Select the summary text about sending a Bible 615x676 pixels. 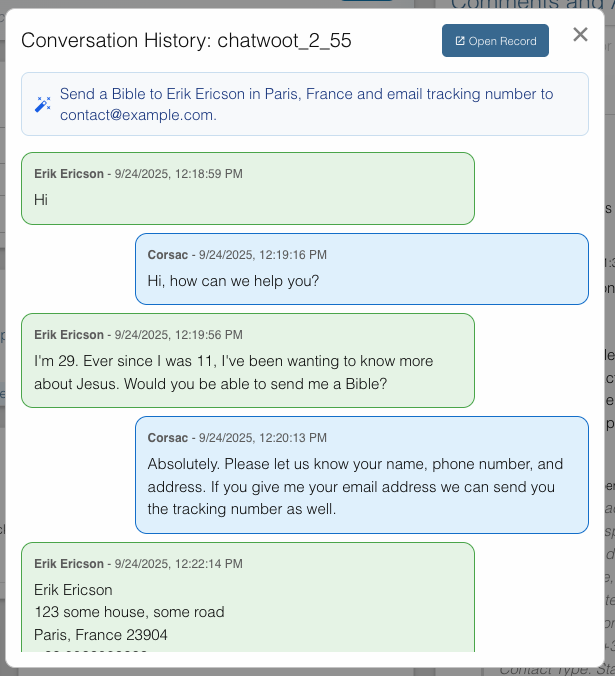point(306,95)
